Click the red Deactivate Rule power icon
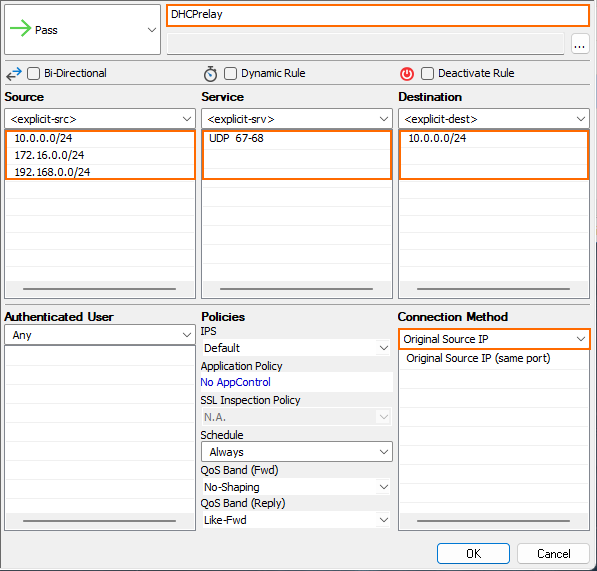The width and height of the screenshot is (597, 571). [407, 73]
